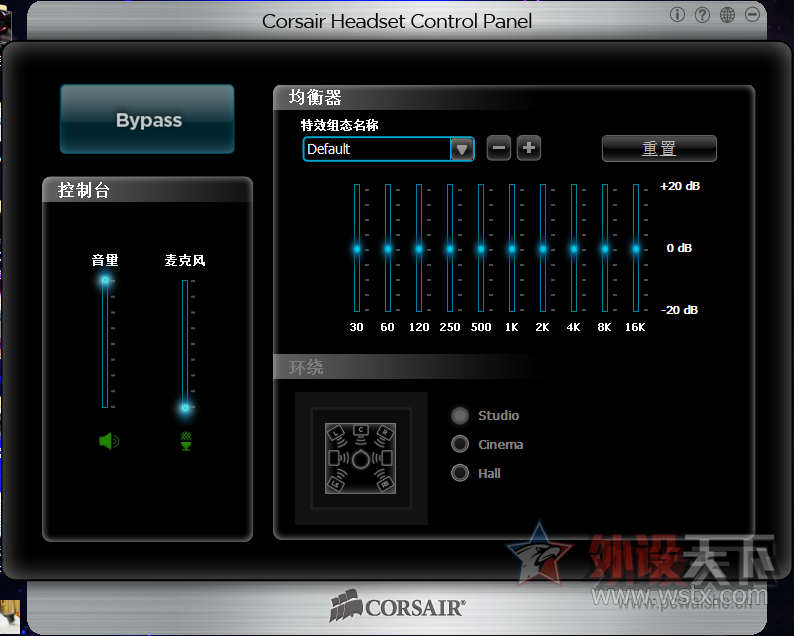Click the info icon in title bar

[x=677, y=15]
